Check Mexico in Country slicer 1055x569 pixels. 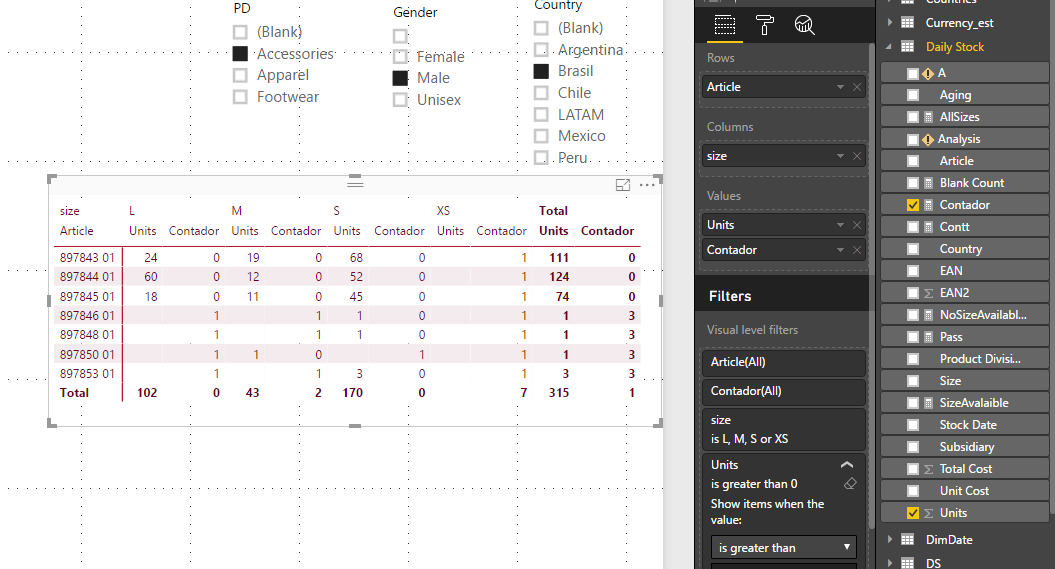[541, 136]
